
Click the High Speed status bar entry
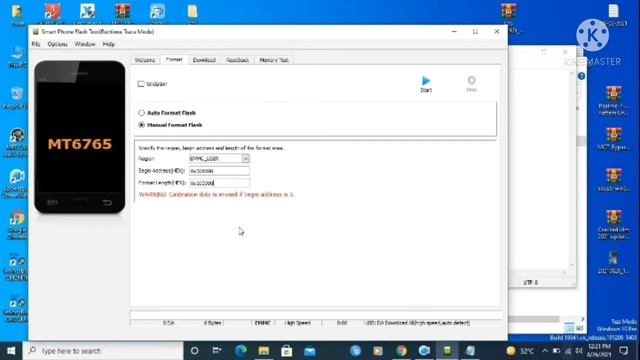click(x=298, y=323)
